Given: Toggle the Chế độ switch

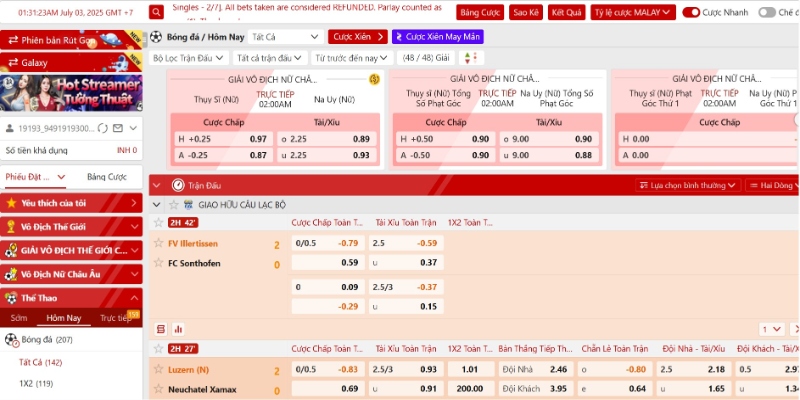Looking at the screenshot, I should pos(766,13).
